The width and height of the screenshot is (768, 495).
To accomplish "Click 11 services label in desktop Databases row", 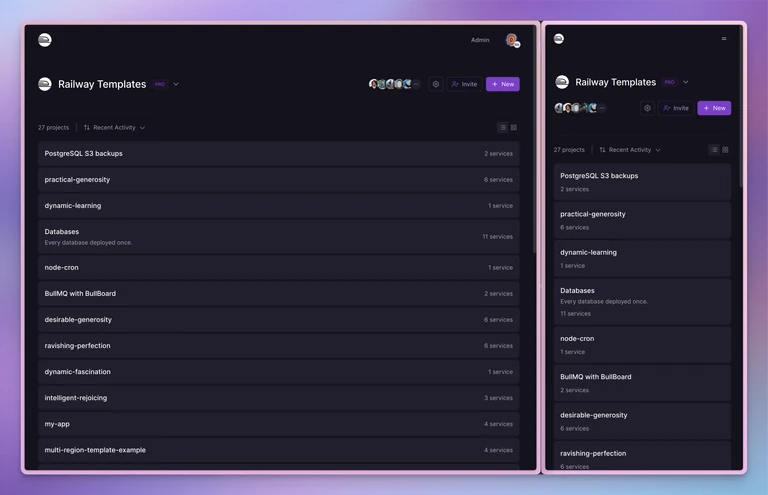I will pos(497,236).
